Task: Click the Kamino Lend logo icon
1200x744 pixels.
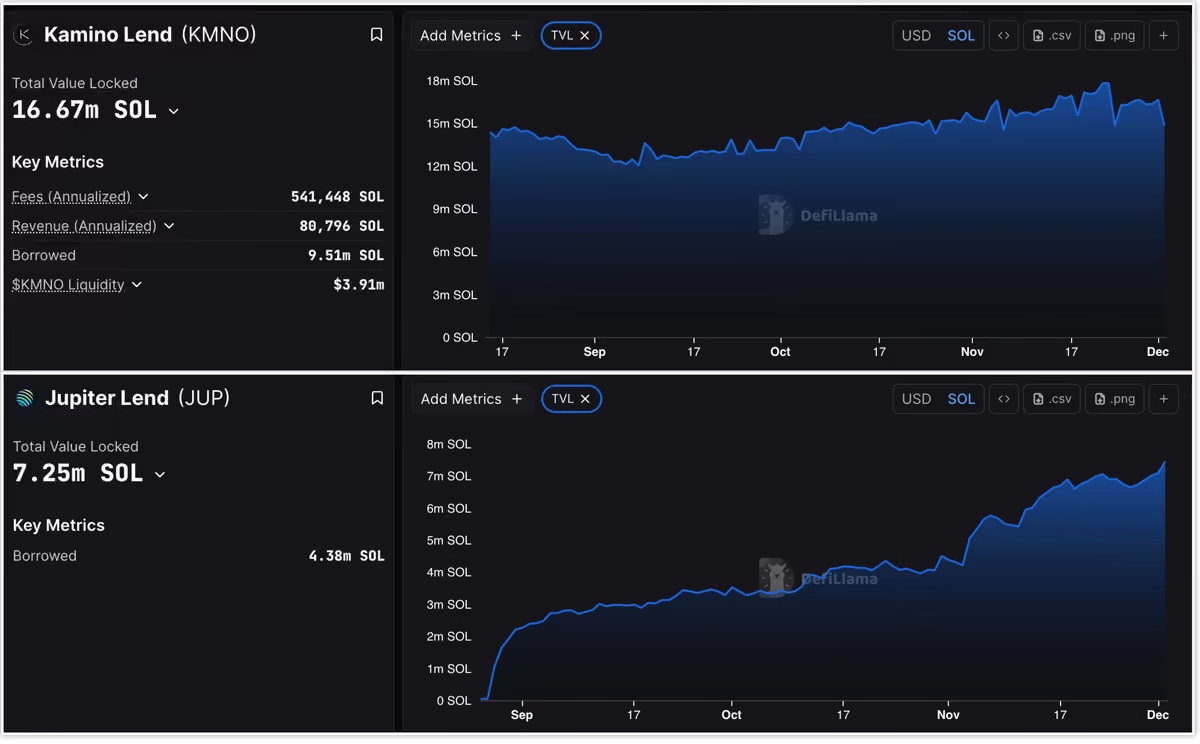Action: [x=24, y=35]
